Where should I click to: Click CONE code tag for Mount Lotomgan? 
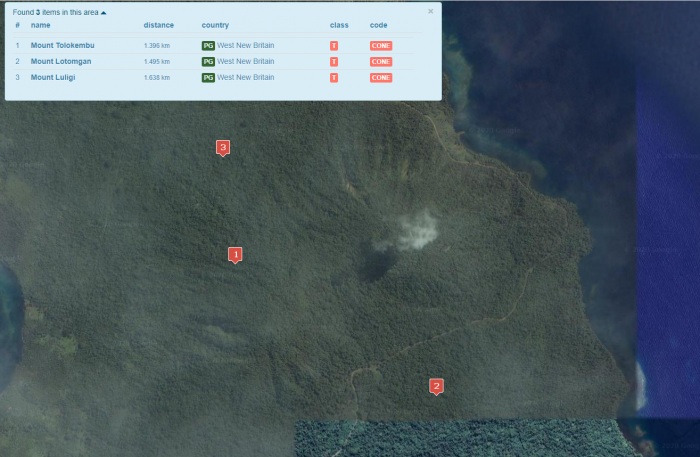tap(381, 62)
